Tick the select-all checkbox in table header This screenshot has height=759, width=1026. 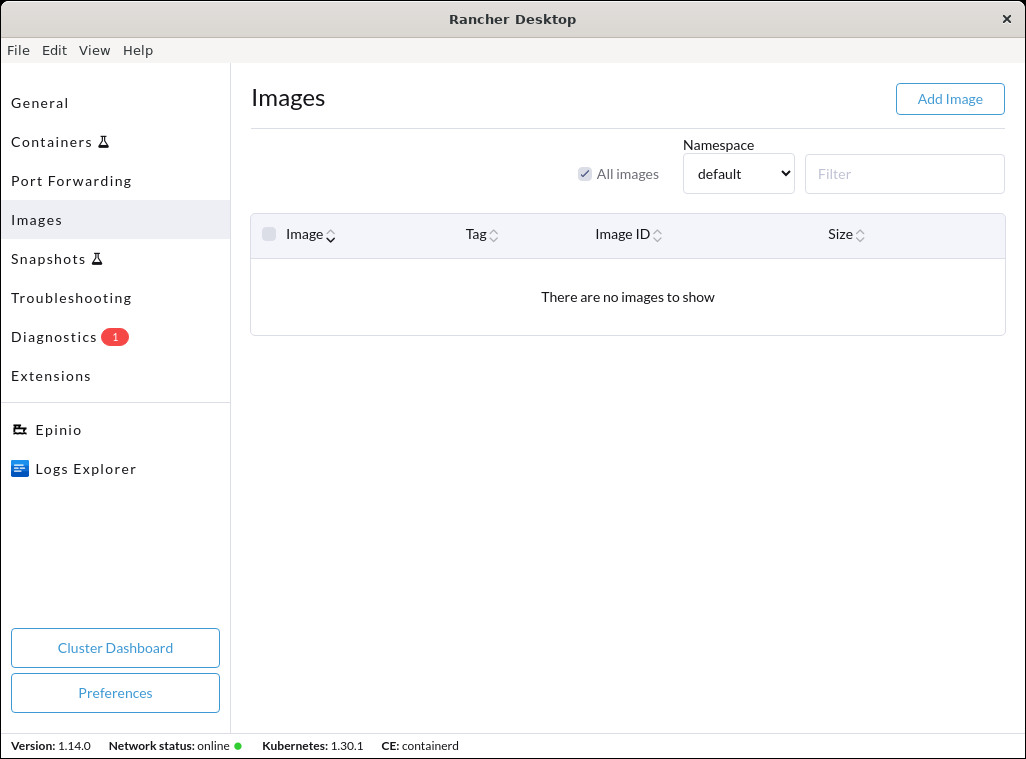click(x=269, y=234)
